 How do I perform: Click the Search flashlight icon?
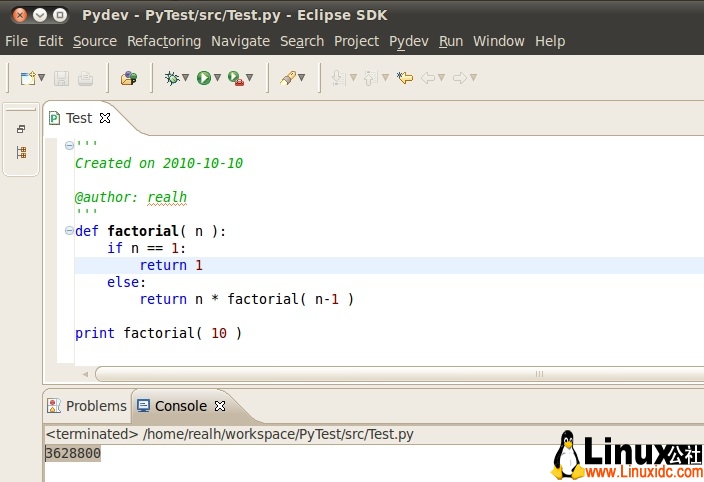click(288, 78)
